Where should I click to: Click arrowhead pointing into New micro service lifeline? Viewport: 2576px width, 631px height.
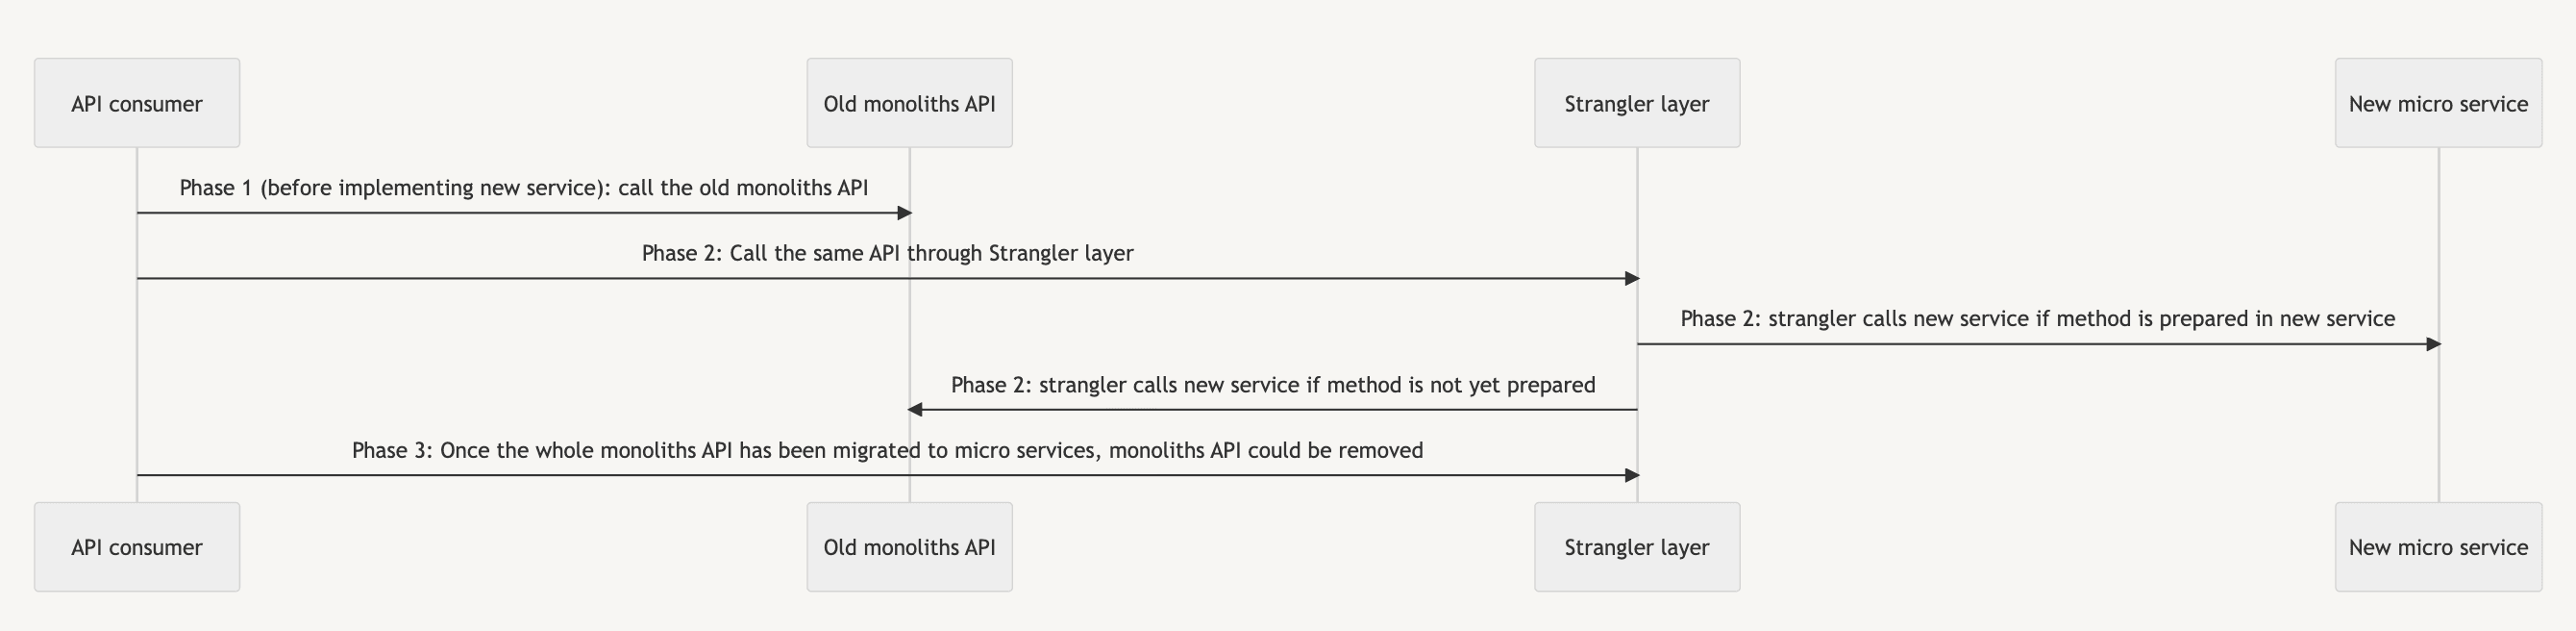2433,344
